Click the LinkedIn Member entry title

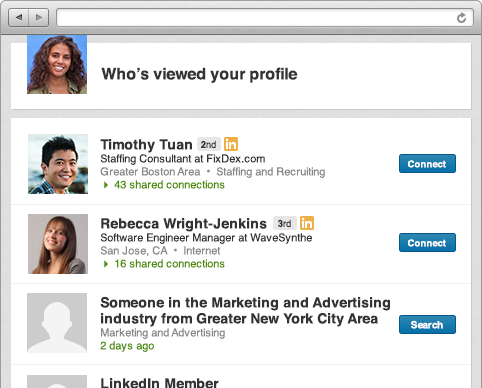pyautogui.click(x=159, y=382)
